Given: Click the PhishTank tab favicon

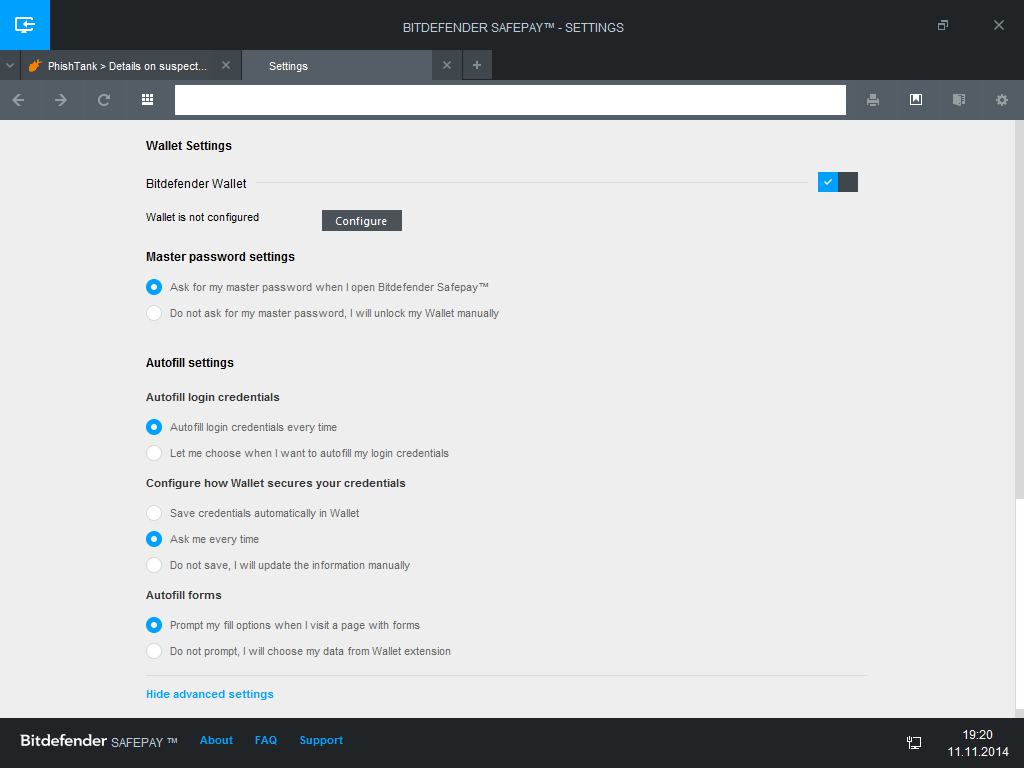Looking at the screenshot, I should click(35, 66).
